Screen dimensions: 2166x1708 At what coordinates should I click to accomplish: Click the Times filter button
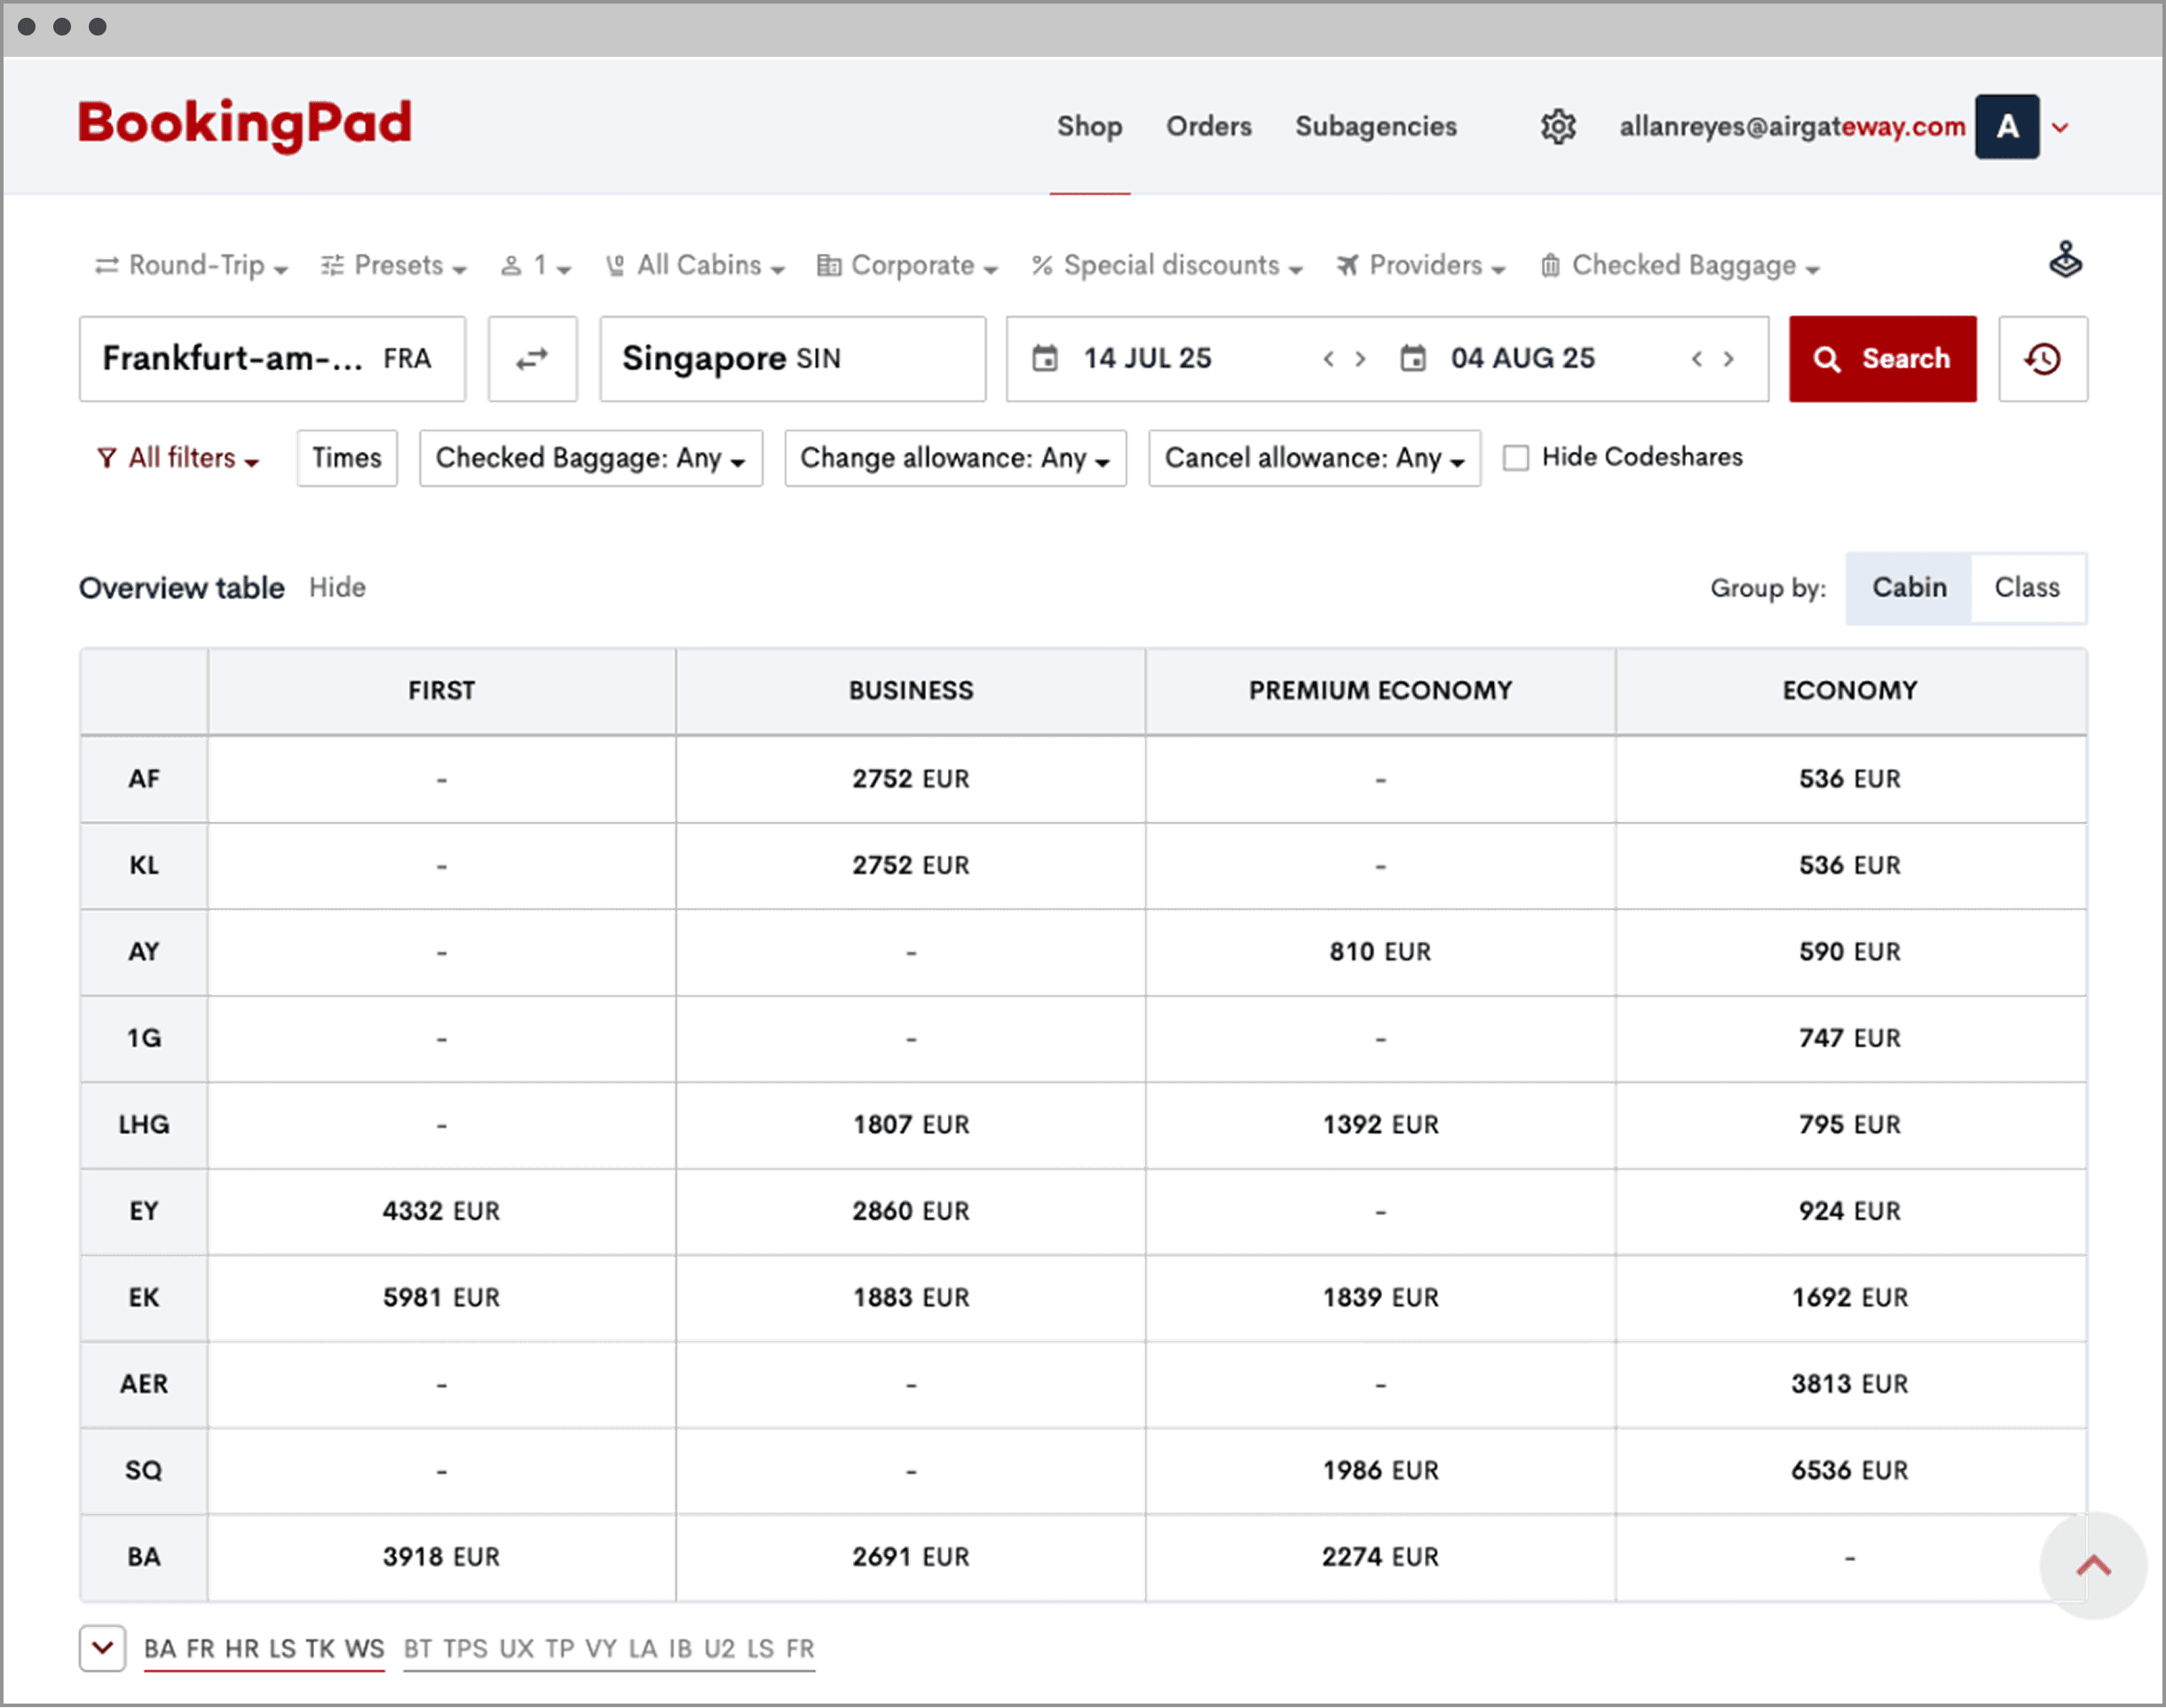point(347,458)
